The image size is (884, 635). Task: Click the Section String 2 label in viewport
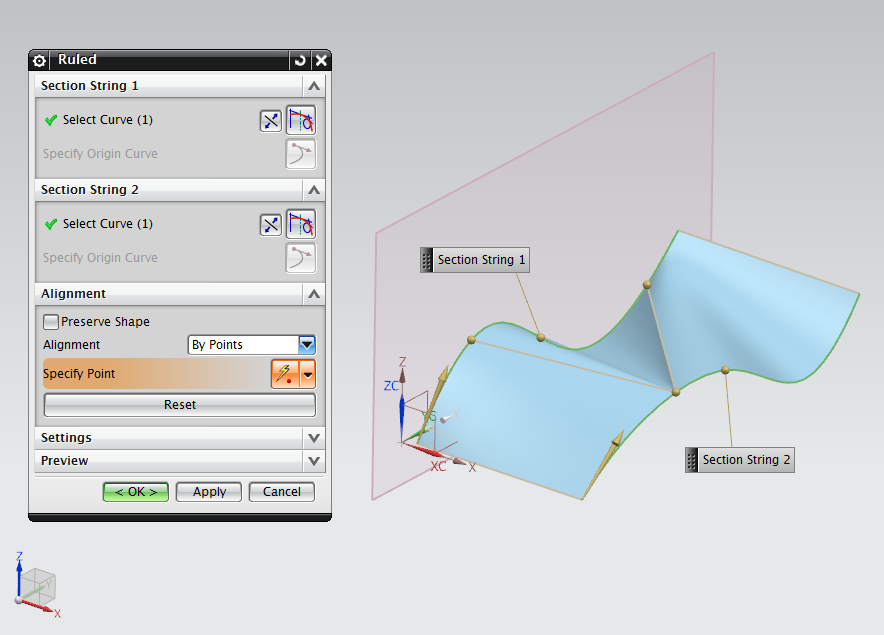tap(746, 460)
